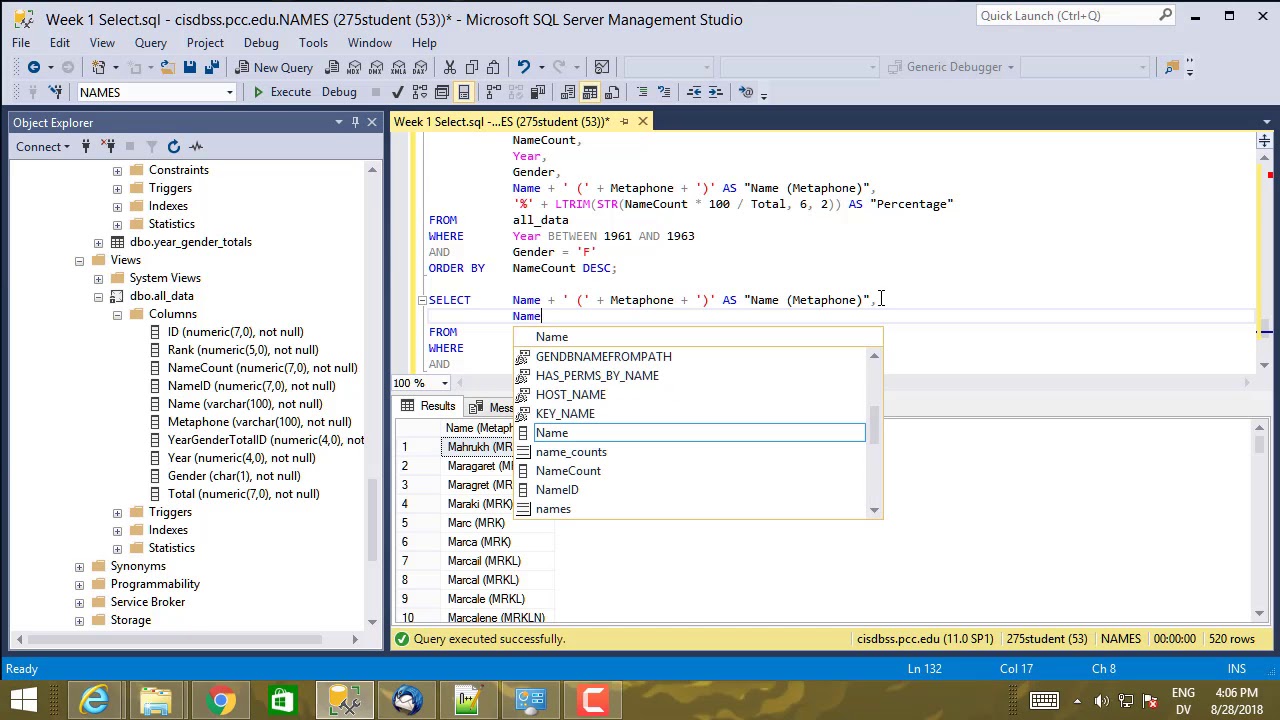Viewport: 1280px width, 720px height.
Task: Click the Change Connection plug icon
Action: (55, 92)
